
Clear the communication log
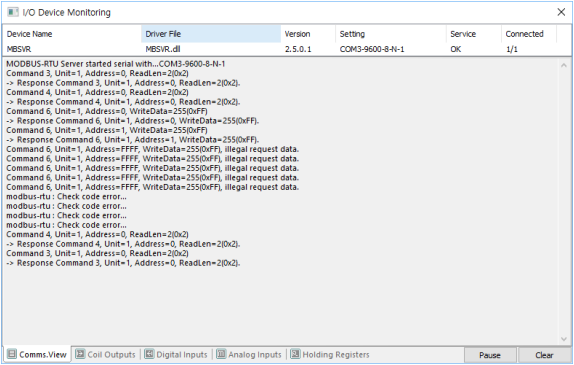(x=544, y=355)
